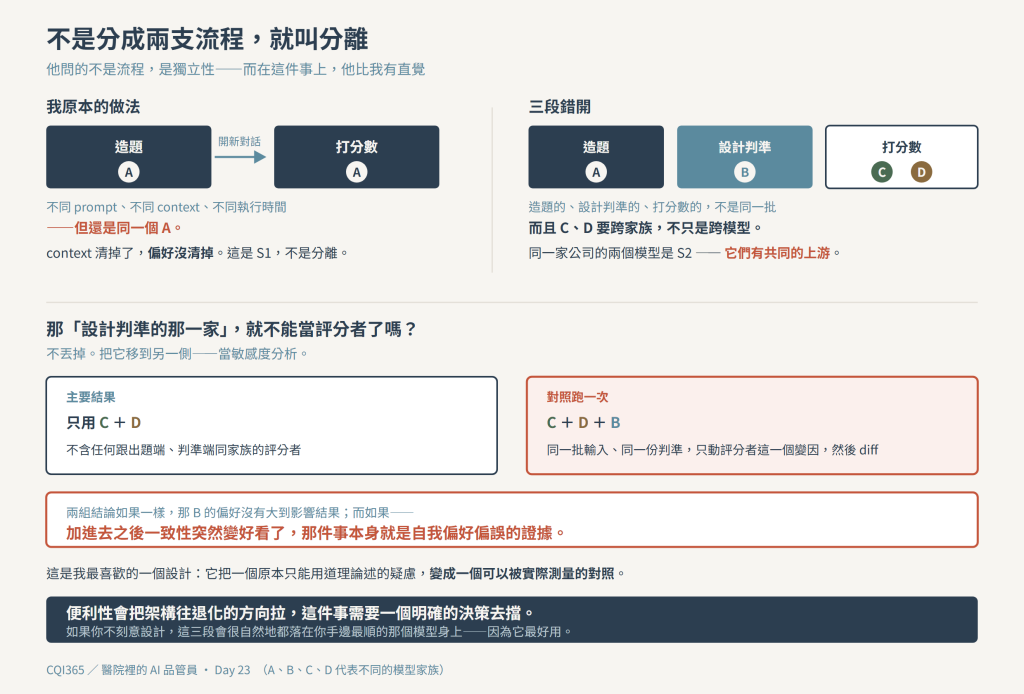
Task: Open the 對照跑一次 card
Action: (752, 425)
